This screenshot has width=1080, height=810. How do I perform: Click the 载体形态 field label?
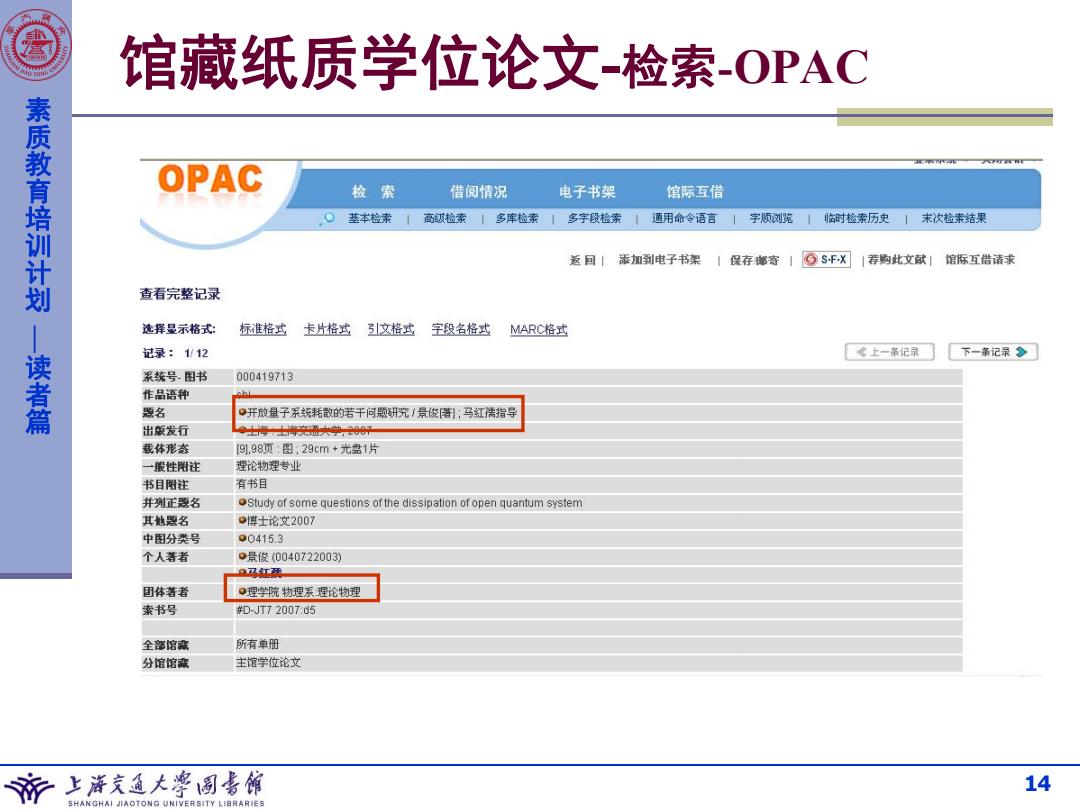[165, 448]
